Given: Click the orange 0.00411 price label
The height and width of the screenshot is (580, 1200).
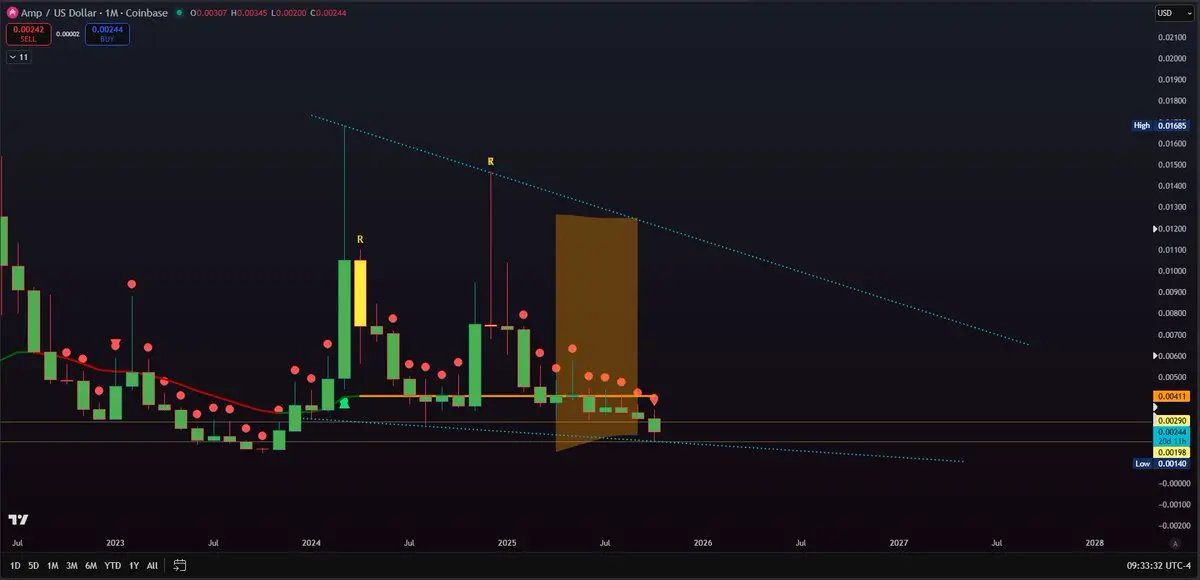Looking at the screenshot, I should (x=1172, y=396).
